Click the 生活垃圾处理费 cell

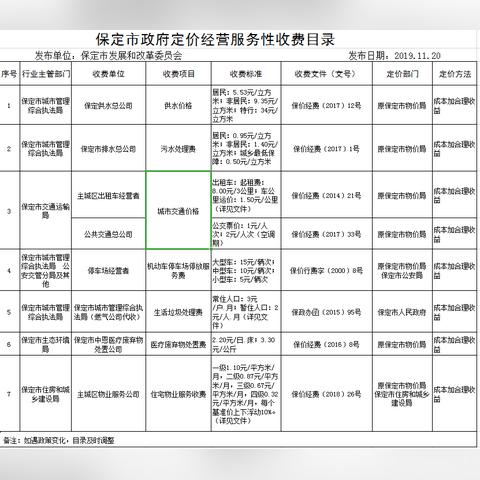click(x=178, y=312)
